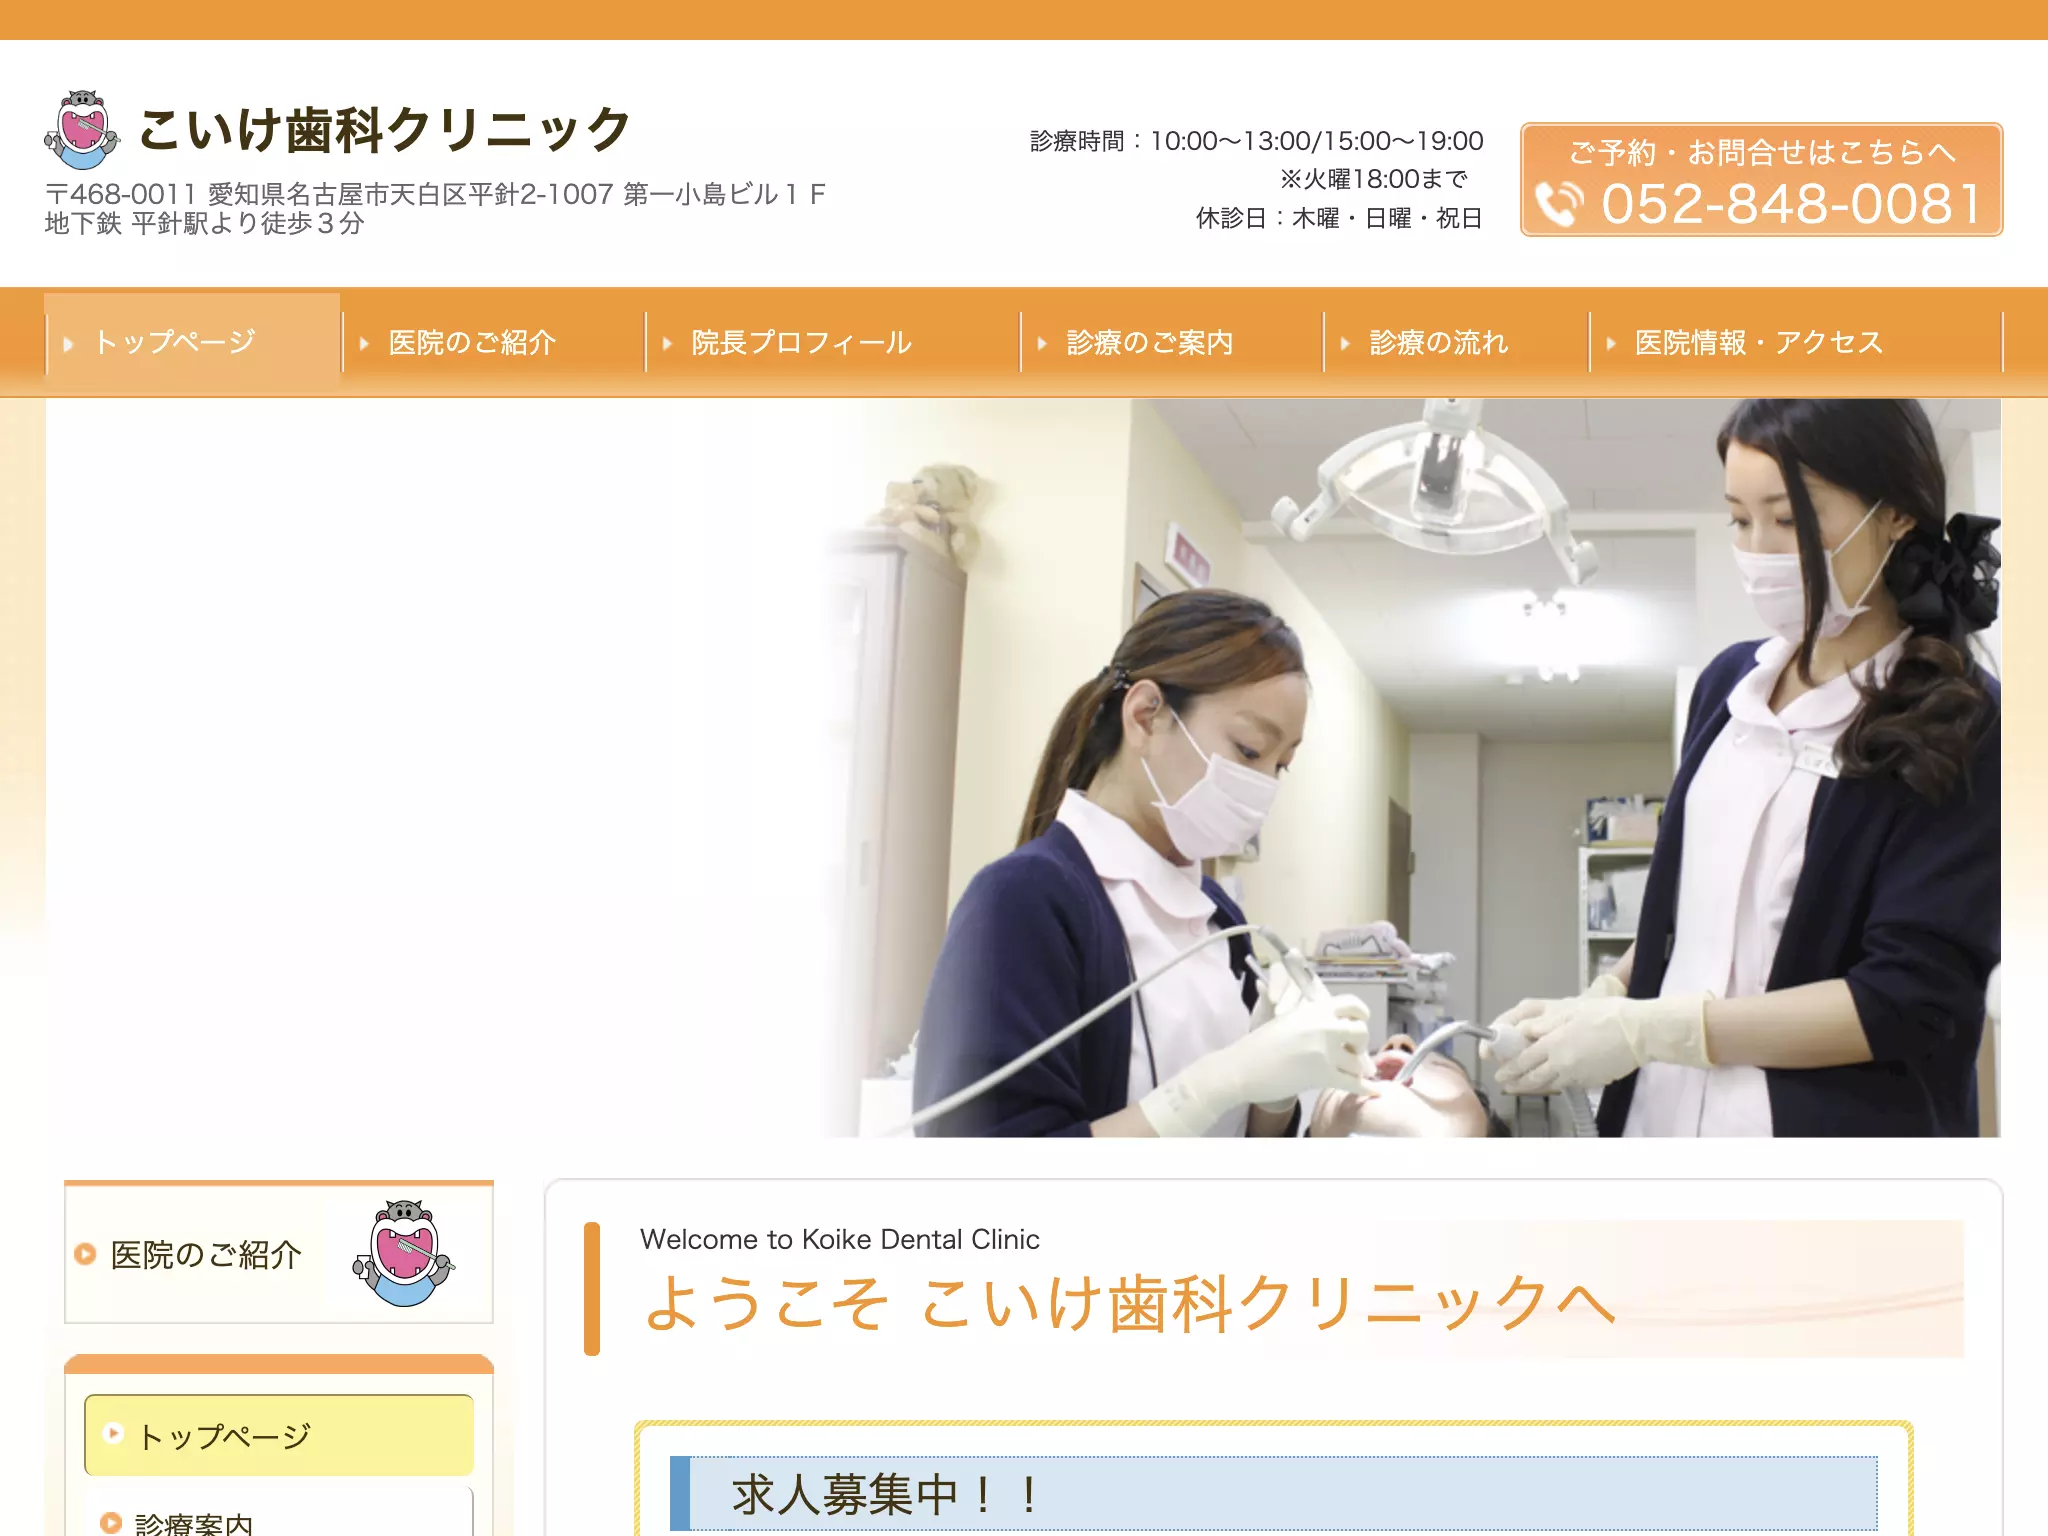2048x1536 pixels.
Task: Click the 診療時間 hours text
Action: coord(1257,141)
